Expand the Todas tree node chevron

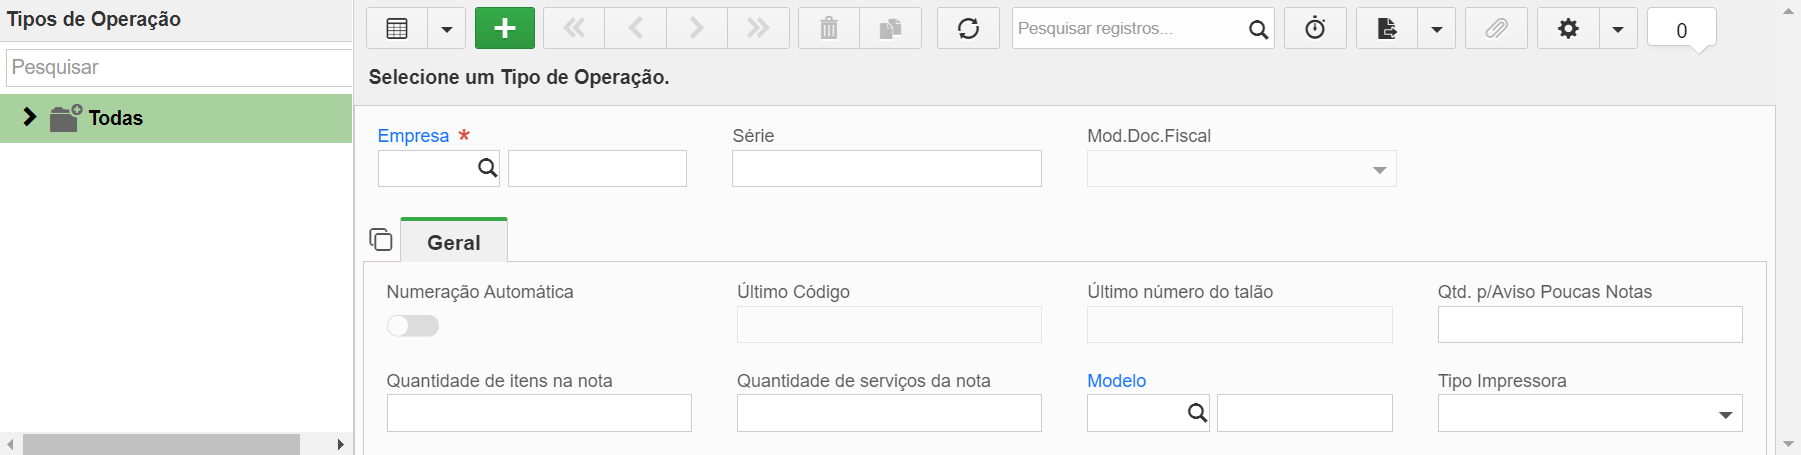coord(30,117)
